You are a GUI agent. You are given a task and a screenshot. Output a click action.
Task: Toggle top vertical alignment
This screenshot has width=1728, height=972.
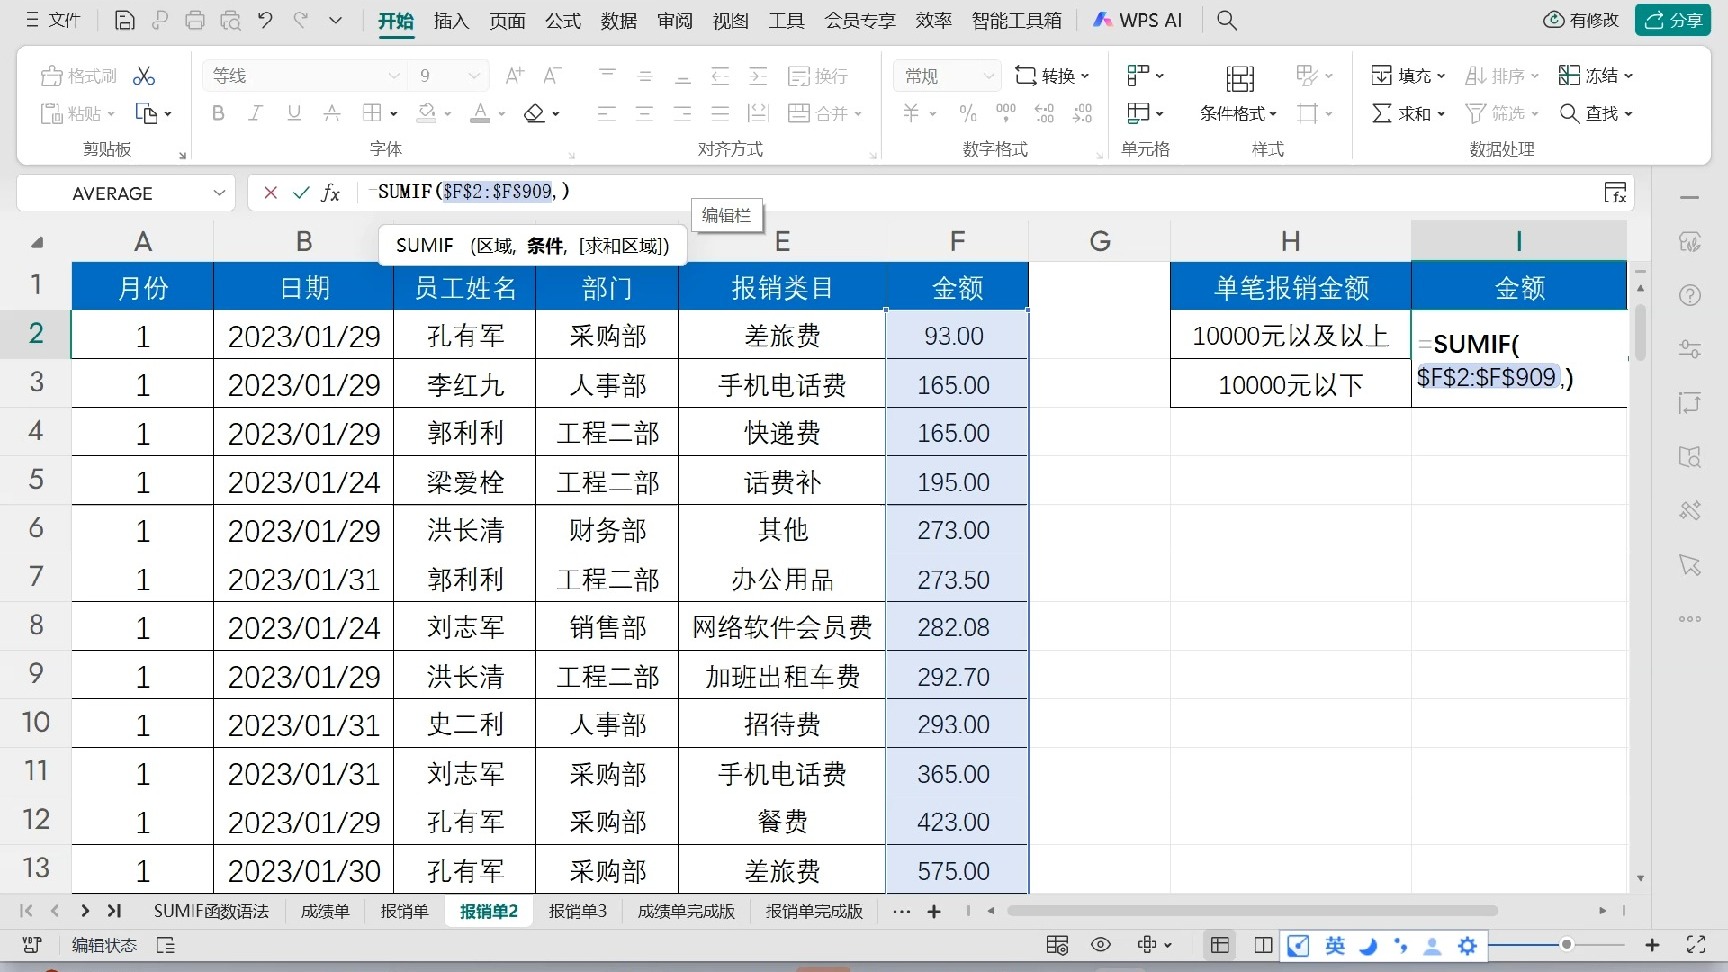607,75
